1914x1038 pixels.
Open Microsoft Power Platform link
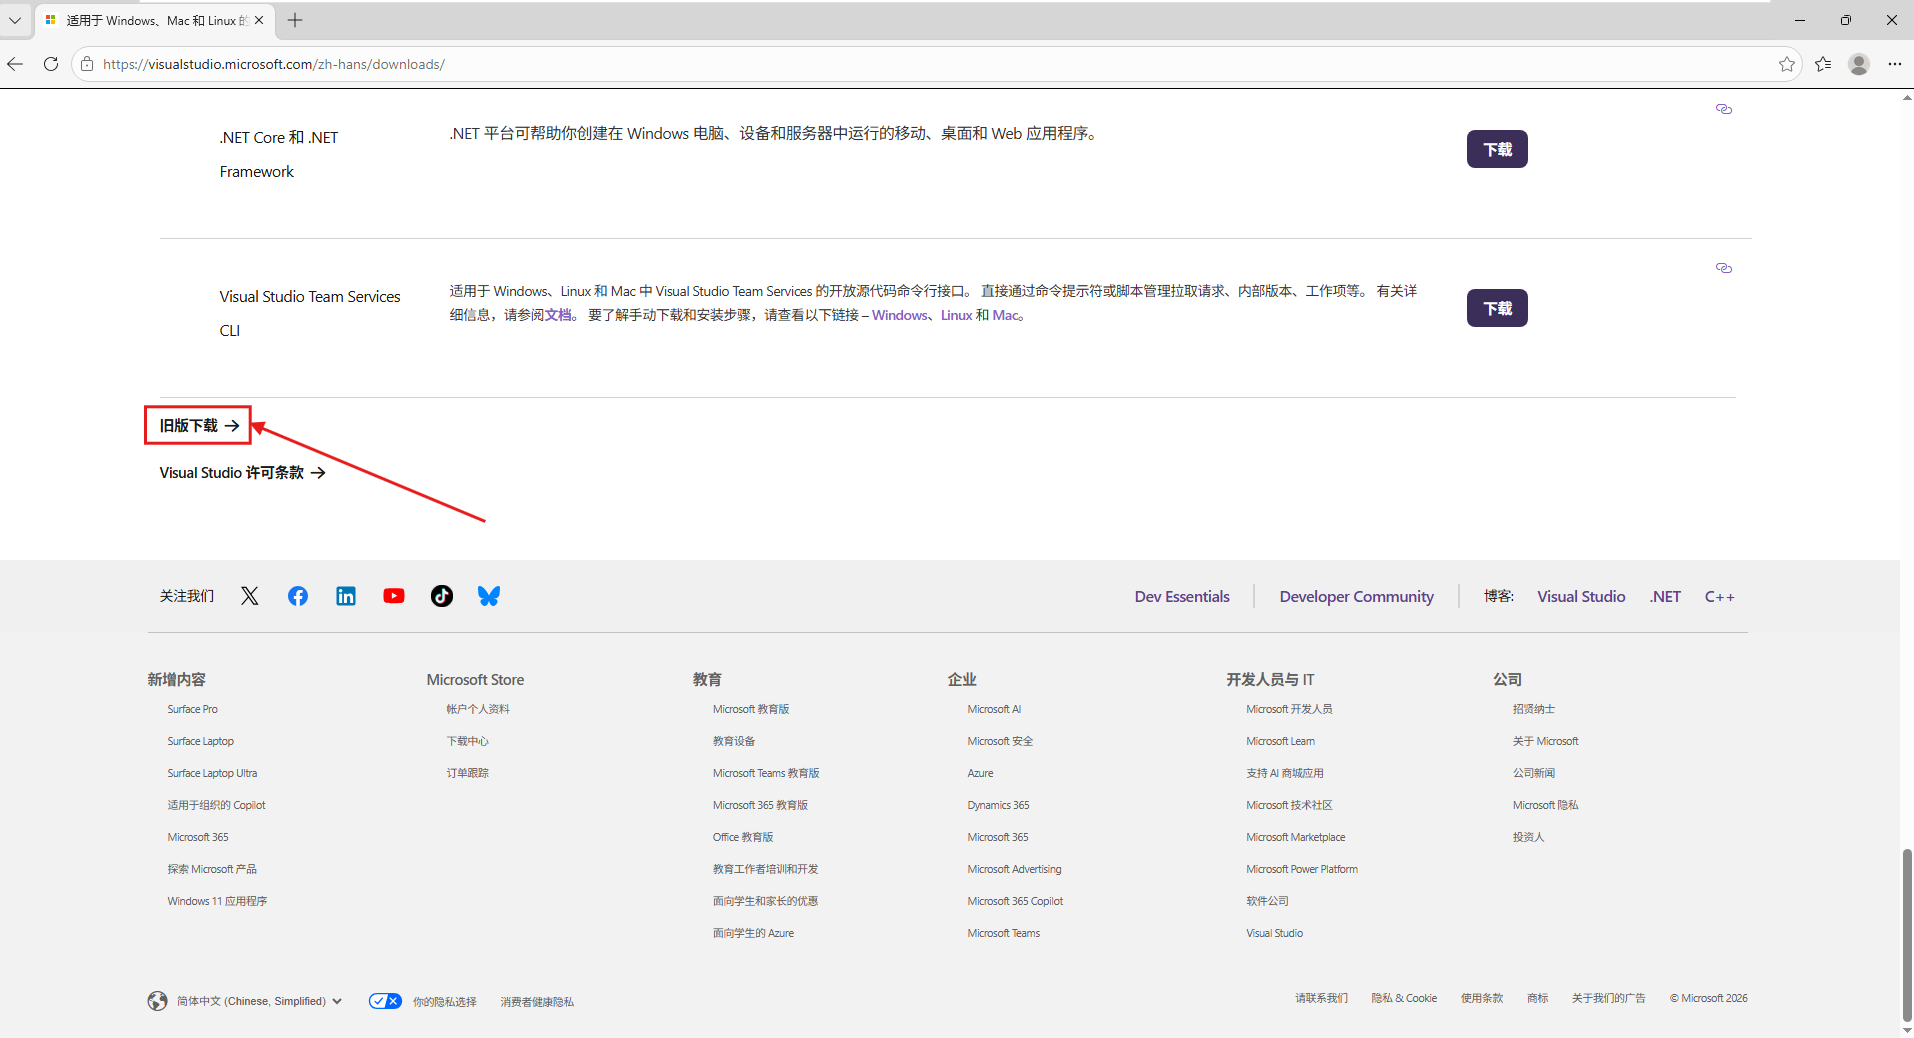click(1302, 869)
